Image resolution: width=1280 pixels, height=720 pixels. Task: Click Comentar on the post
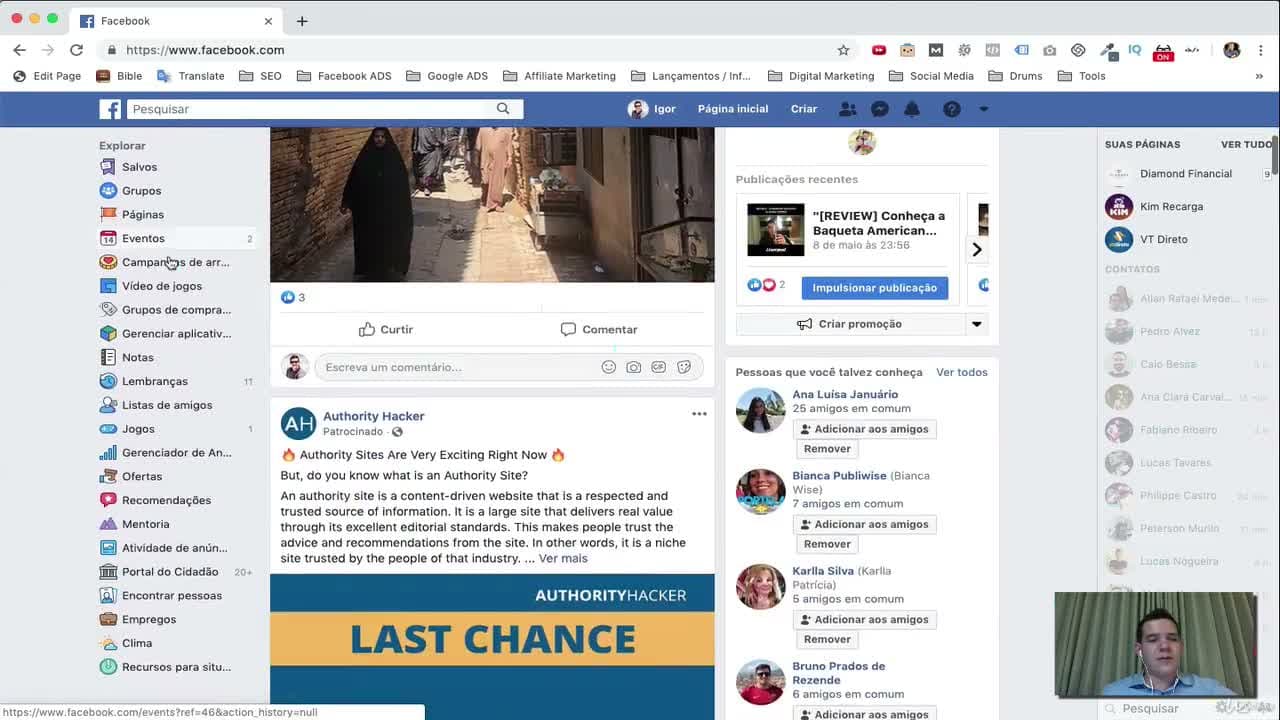[598, 329]
